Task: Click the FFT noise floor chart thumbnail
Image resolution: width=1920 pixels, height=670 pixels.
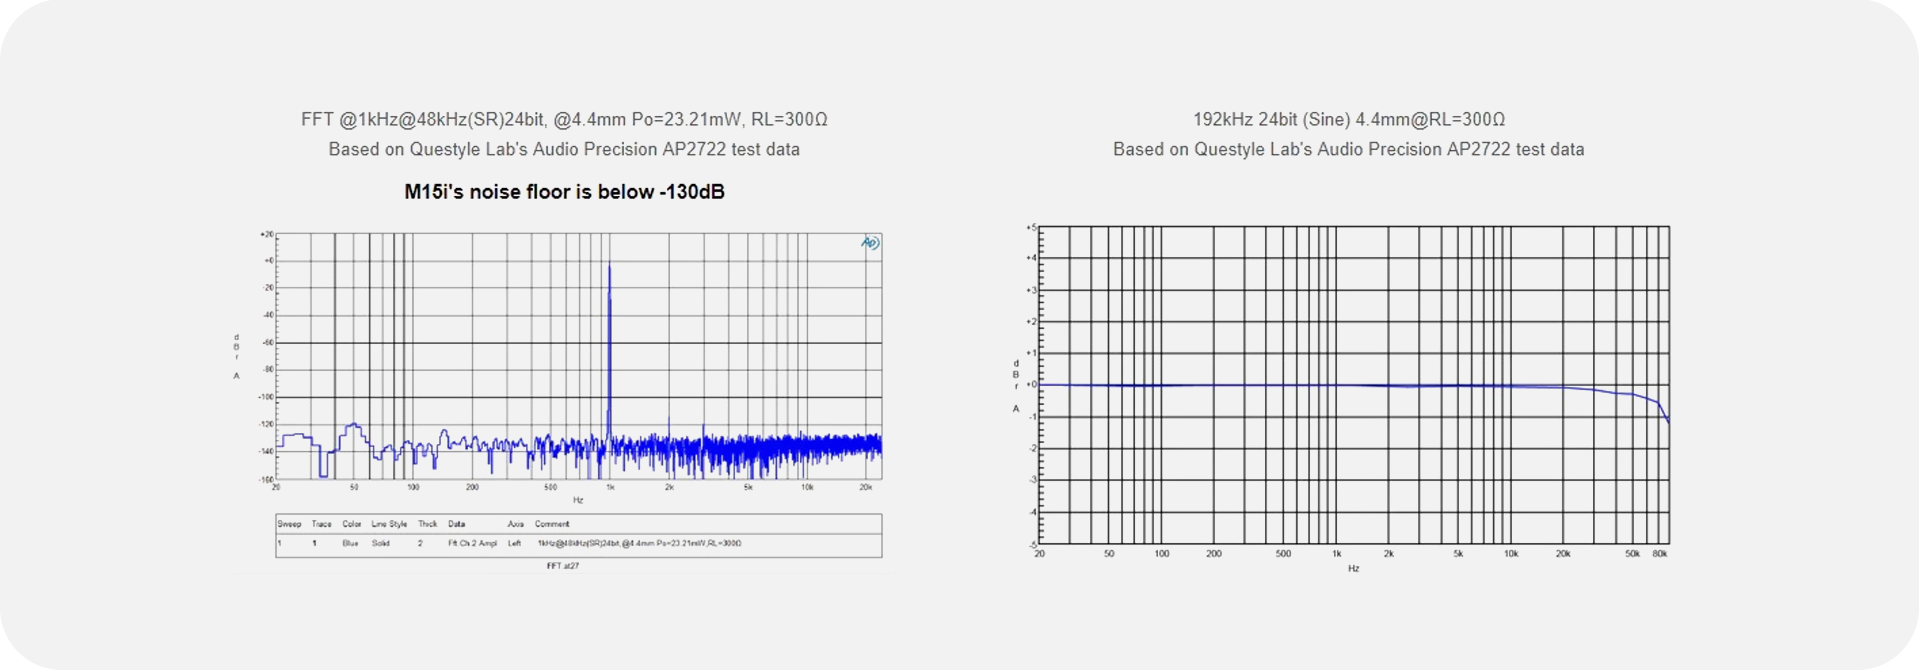Action: pos(560,400)
